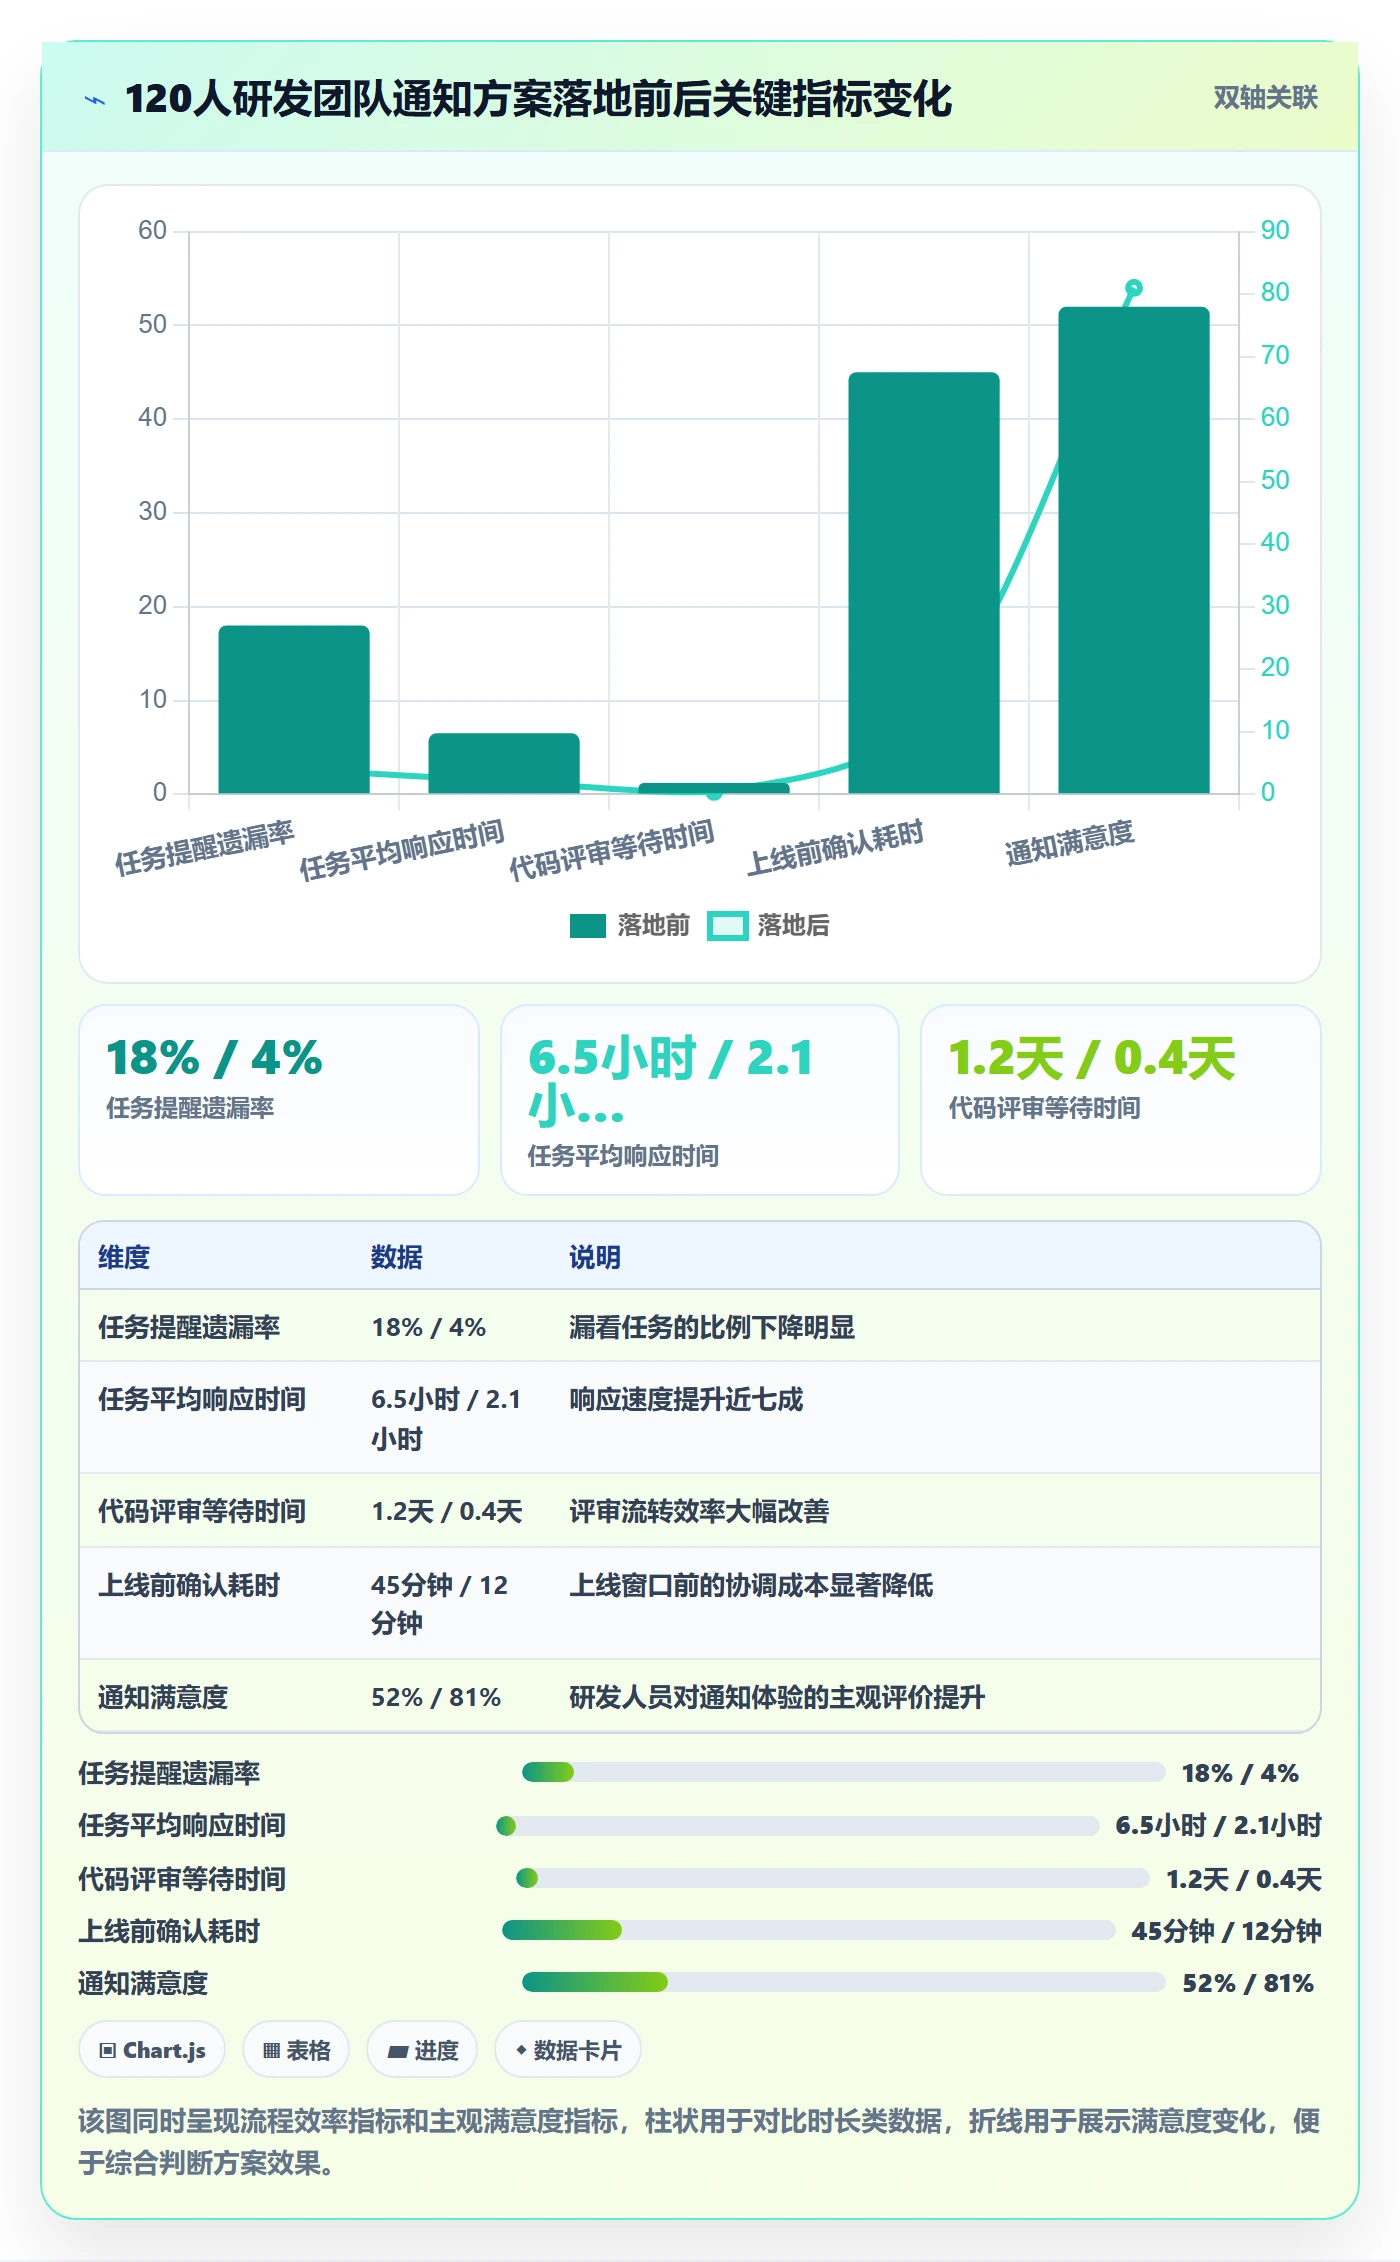Click the chart bar for 任务提醒遗漏率
Screen dimensions: 1400x2262
(x=294, y=709)
